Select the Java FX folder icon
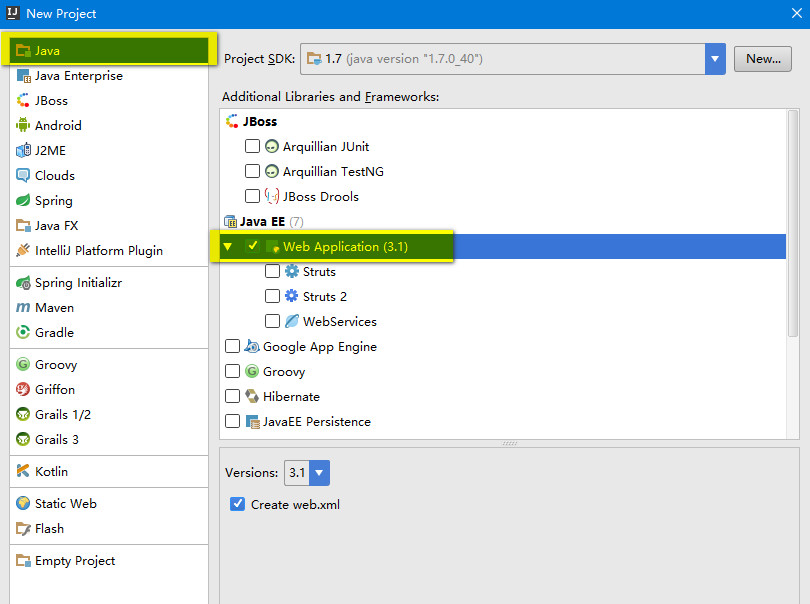The height and width of the screenshot is (604, 810). click(23, 226)
